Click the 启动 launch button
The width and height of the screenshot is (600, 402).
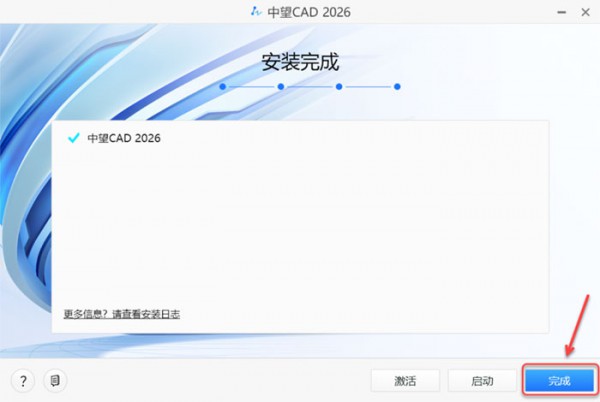point(482,381)
